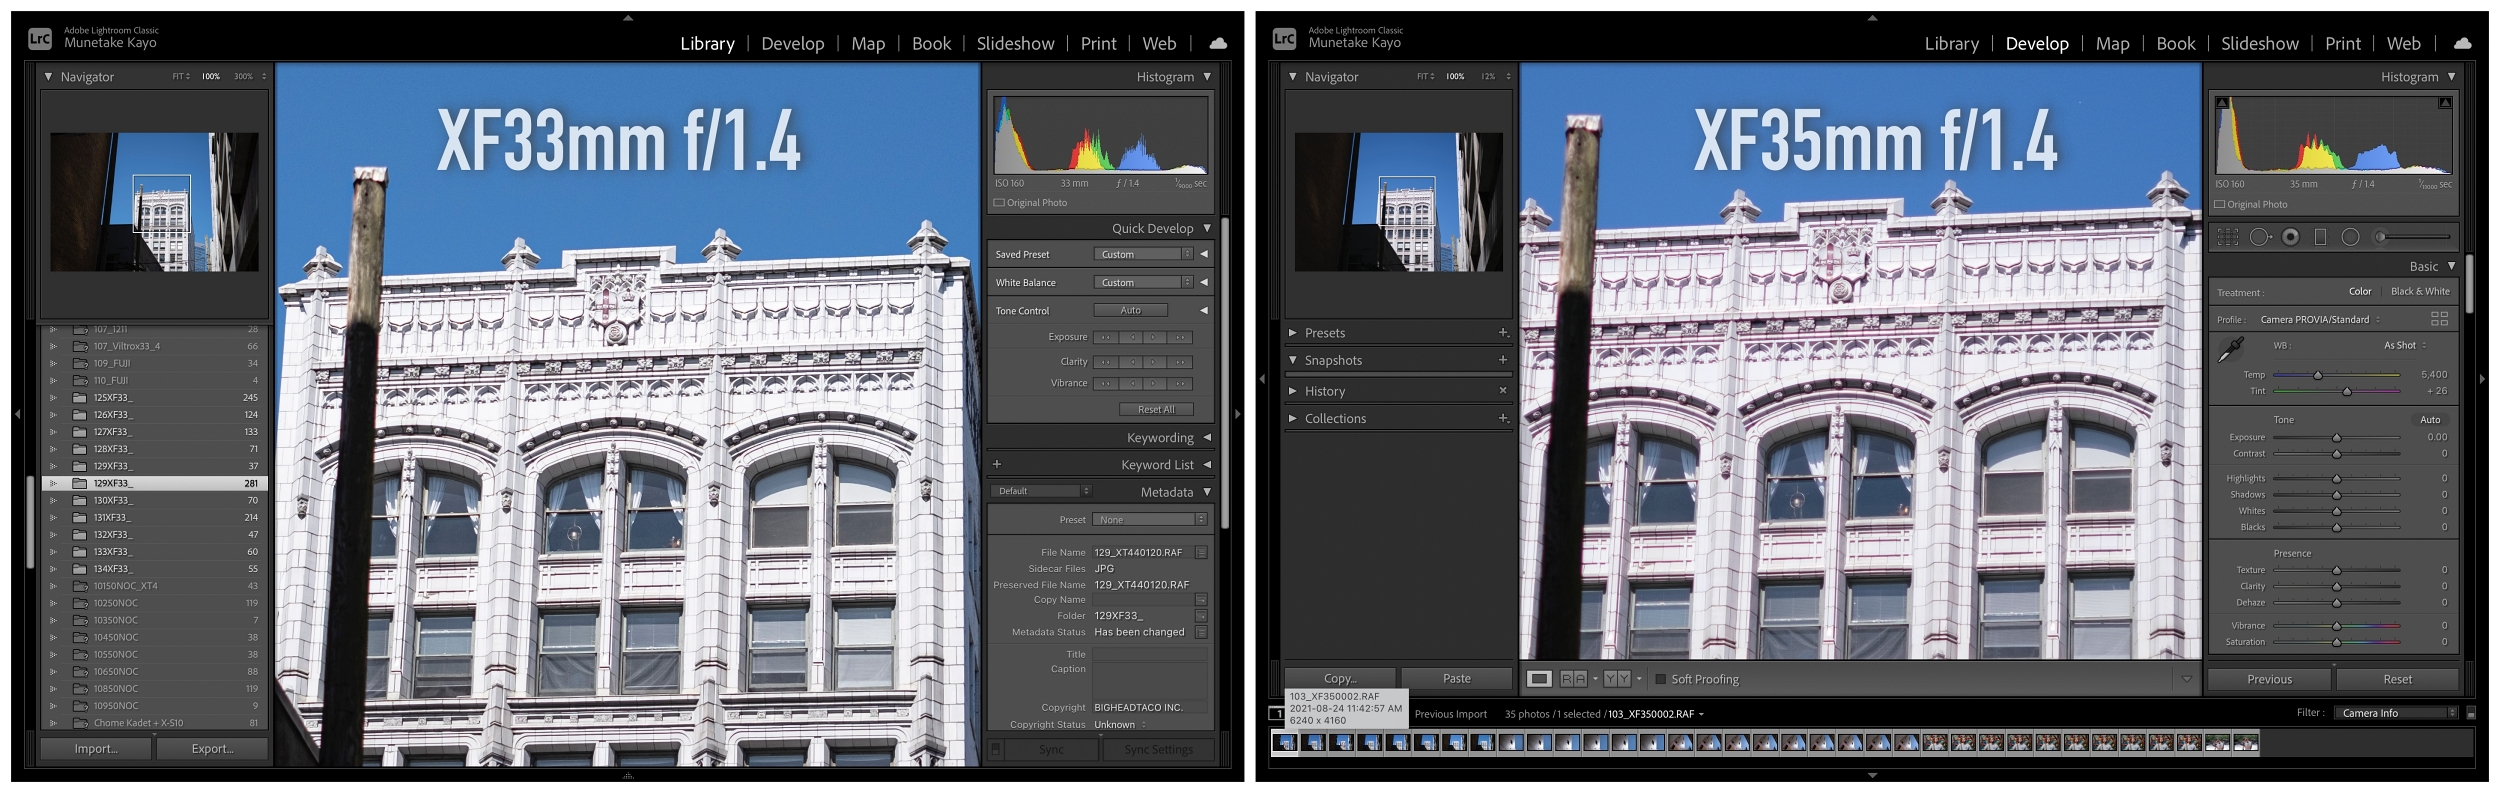Screen dimensions: 2500x793
Task: Clear History with the X icon
Action: [1503, 391]
